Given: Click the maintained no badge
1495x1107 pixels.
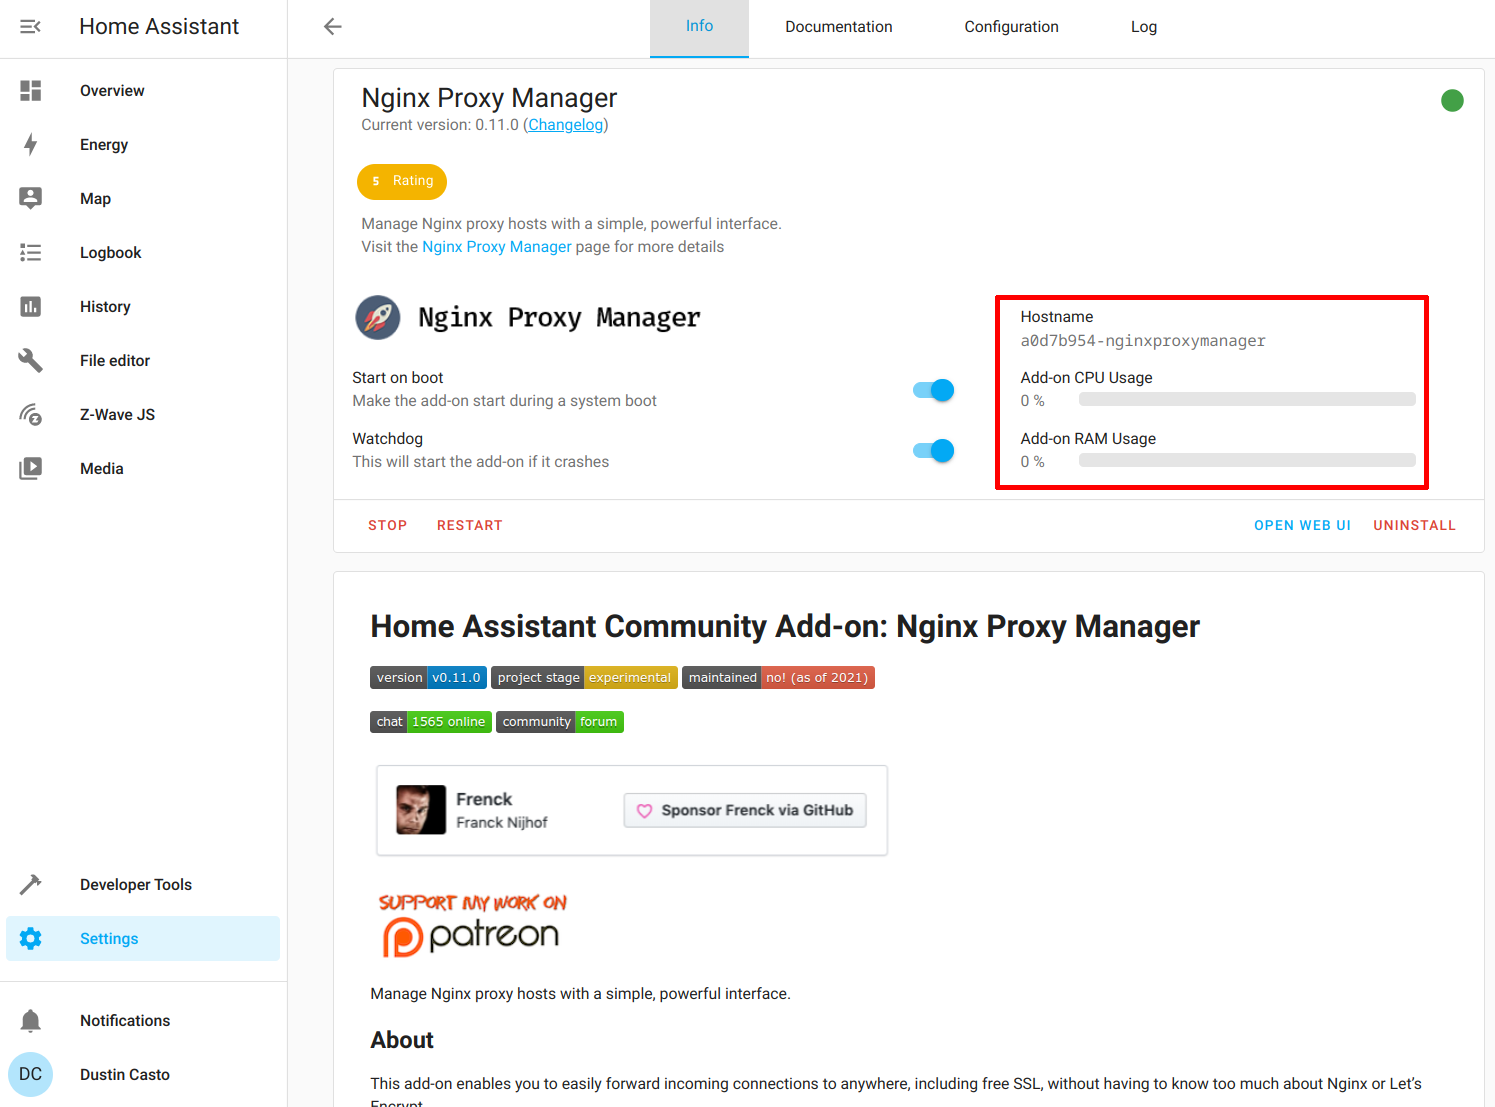Looking at the screenshot, I should (778, 678).
